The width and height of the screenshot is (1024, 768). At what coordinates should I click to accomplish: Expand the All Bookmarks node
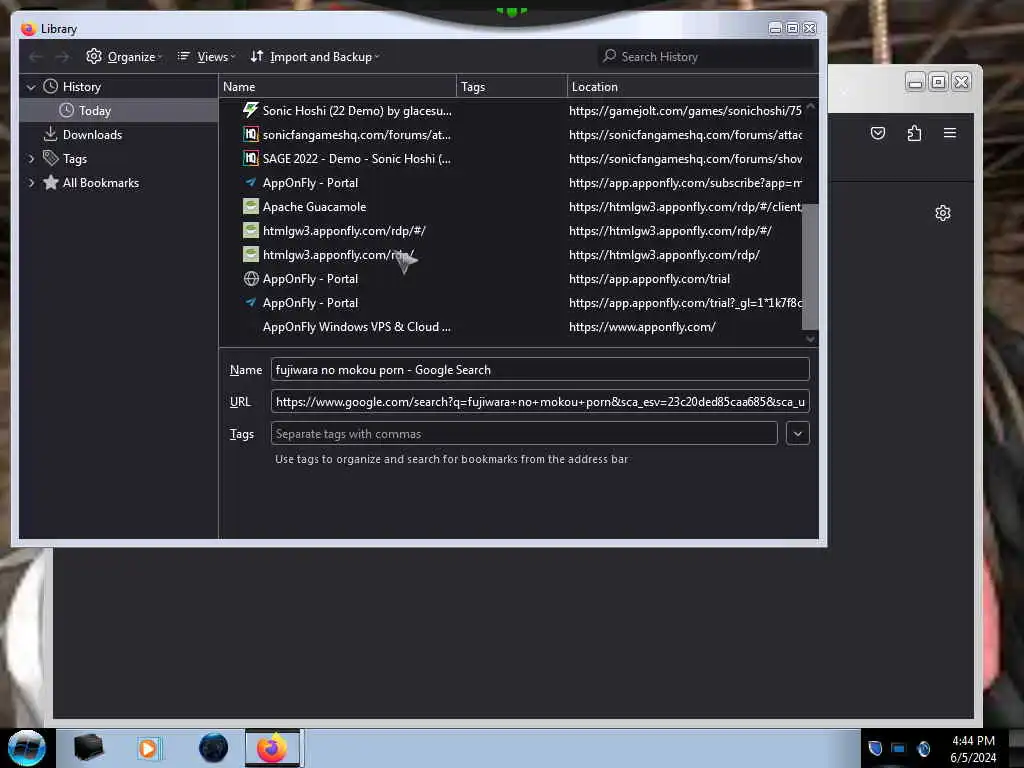(x=31, y=183)
